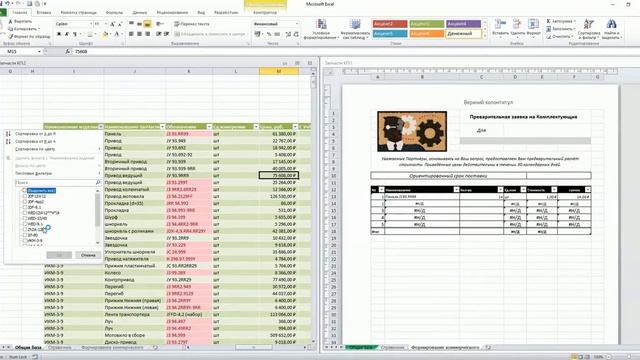Click the filter menu search field

point(58,182)
